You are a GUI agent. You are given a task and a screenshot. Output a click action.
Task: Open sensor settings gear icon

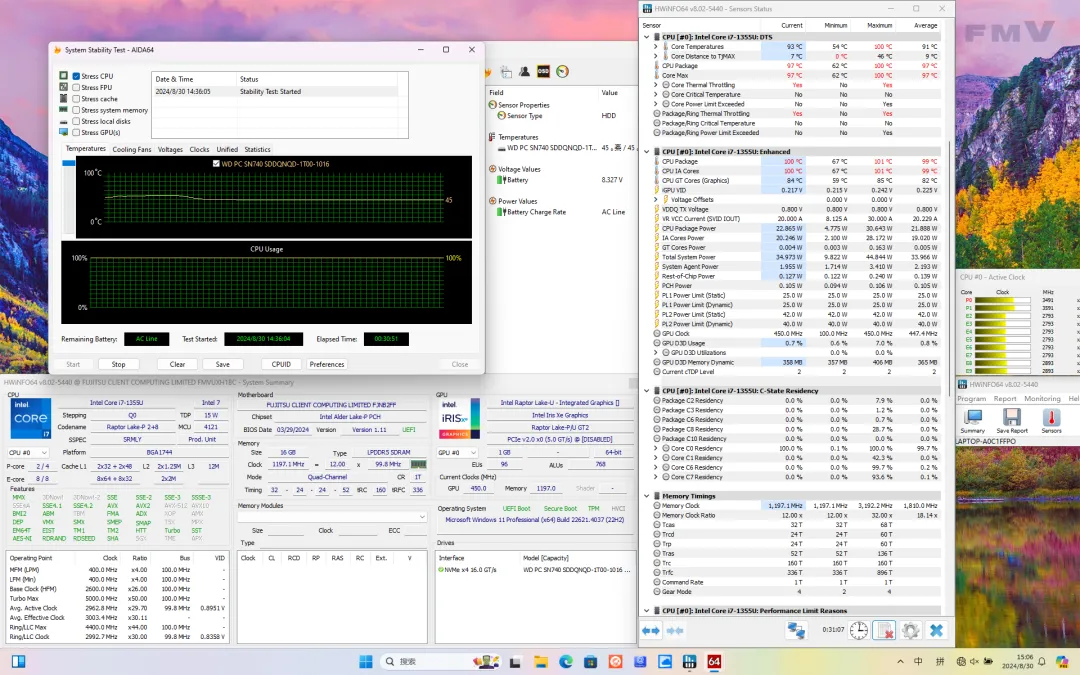909,630
